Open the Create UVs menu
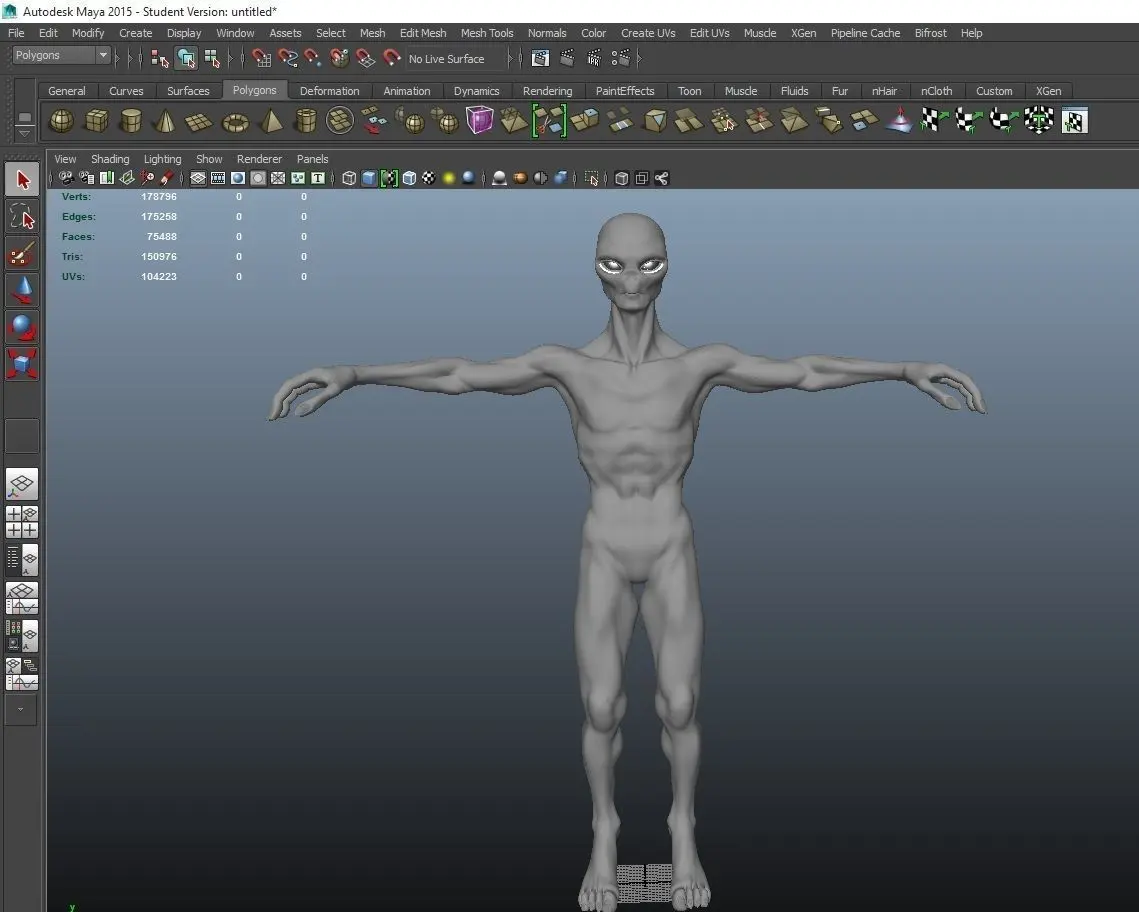The image size is (1139, 912). [648, 33]
